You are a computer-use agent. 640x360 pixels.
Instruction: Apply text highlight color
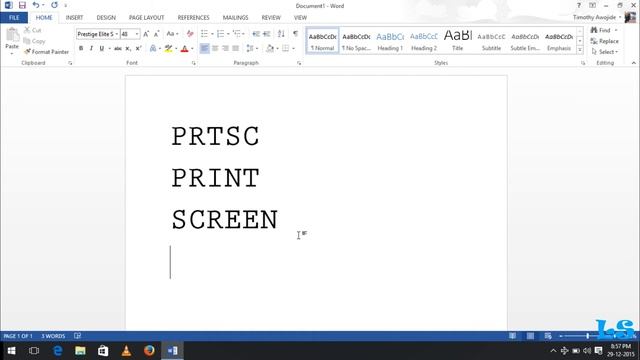168,49
